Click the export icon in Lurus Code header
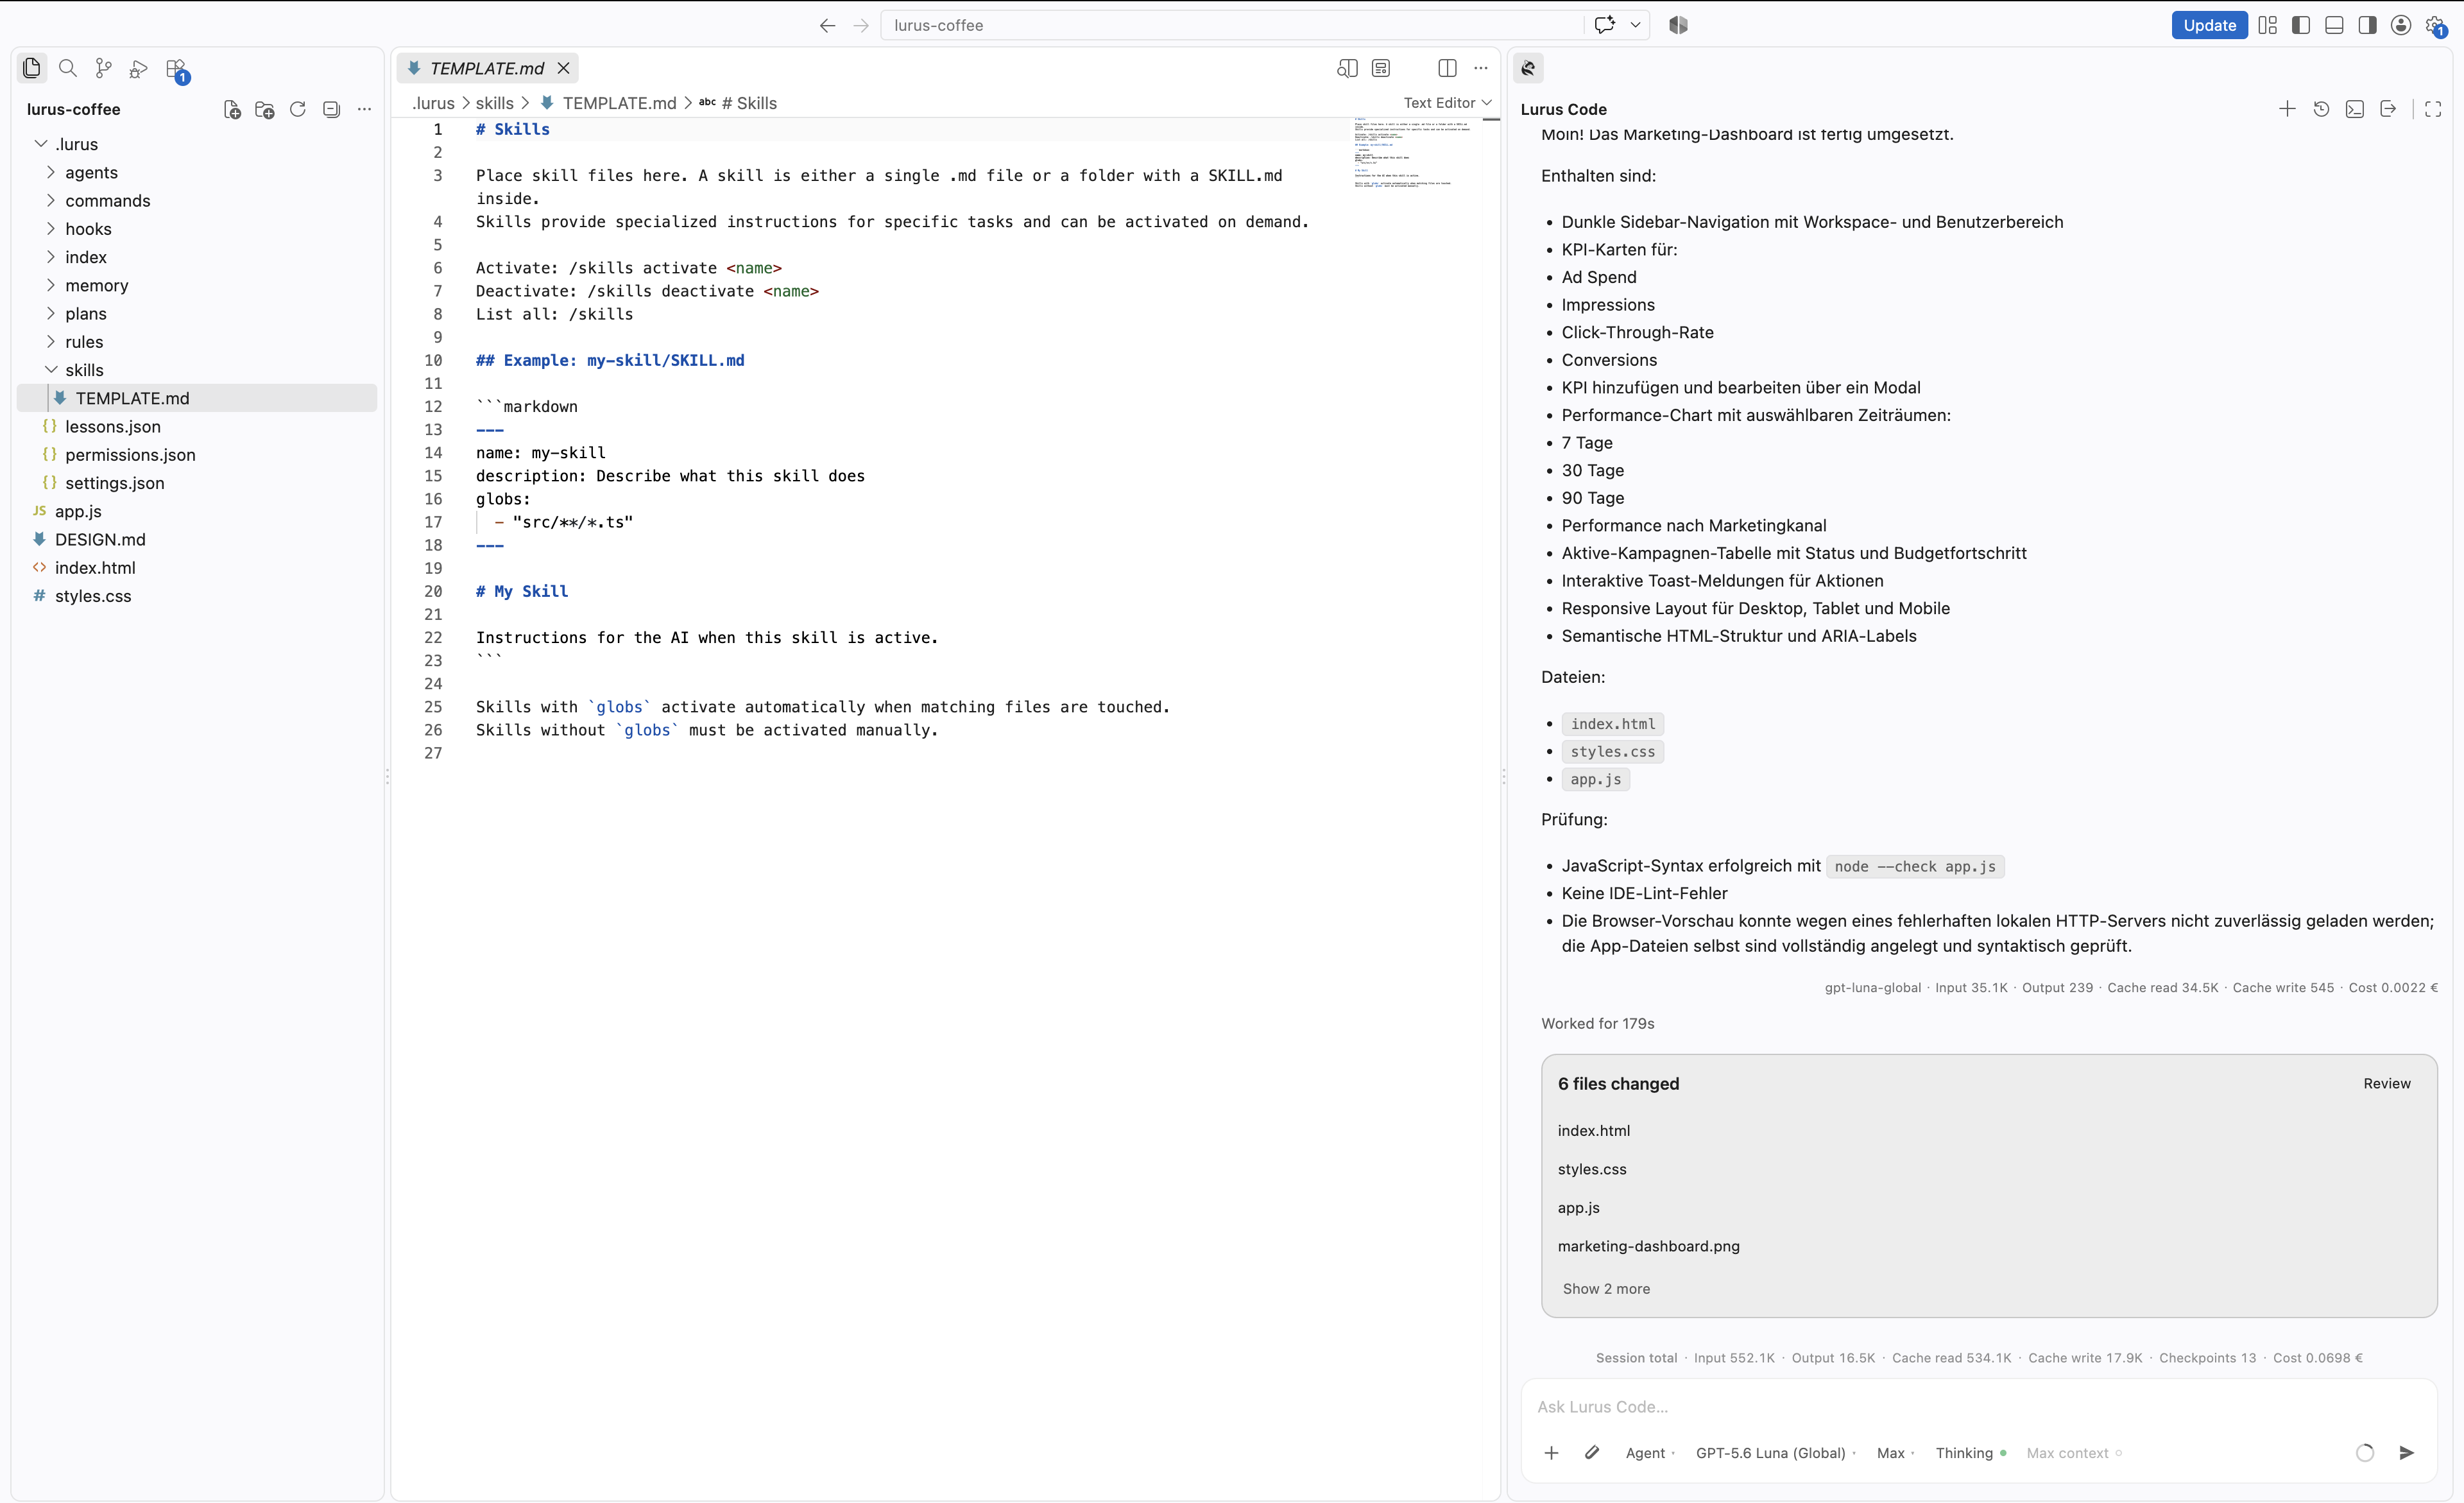Image resolution: width=2464 pixels, height=1503 pixels. click(2388, 109)
